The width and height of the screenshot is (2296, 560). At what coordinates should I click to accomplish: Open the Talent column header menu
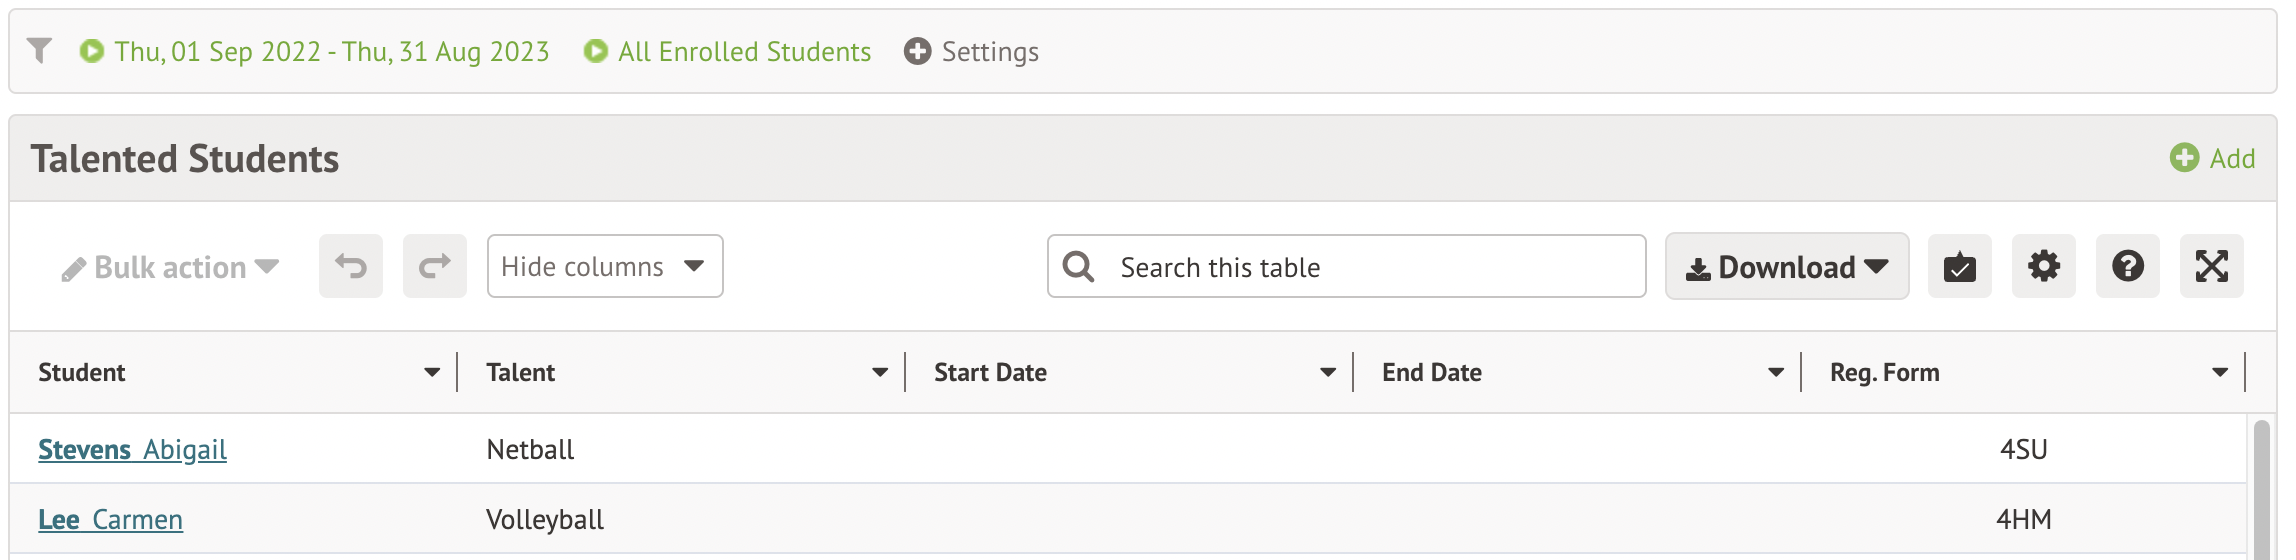coord(880,372)
